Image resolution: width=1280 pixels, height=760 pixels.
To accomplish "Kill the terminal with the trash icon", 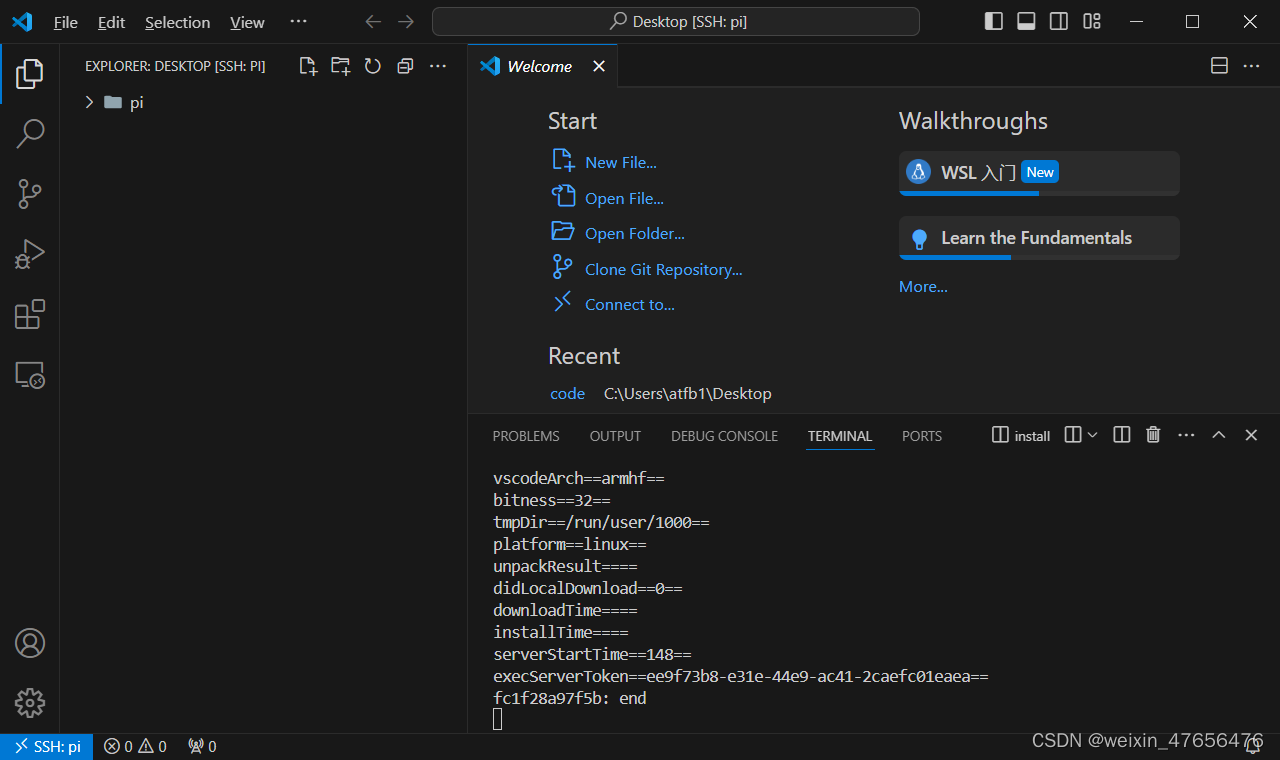I will (1153, 435).
